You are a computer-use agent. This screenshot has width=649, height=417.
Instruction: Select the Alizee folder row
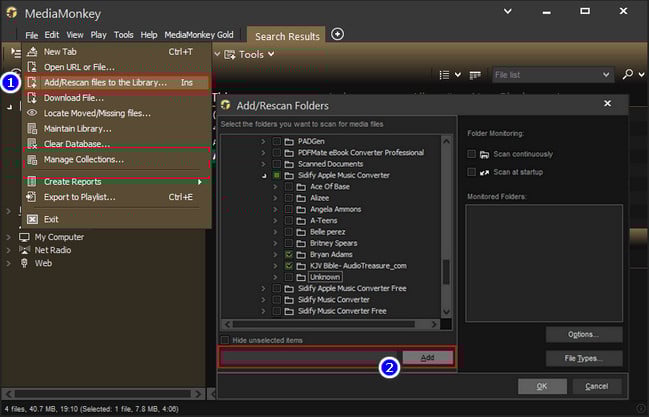coord(320,198)
